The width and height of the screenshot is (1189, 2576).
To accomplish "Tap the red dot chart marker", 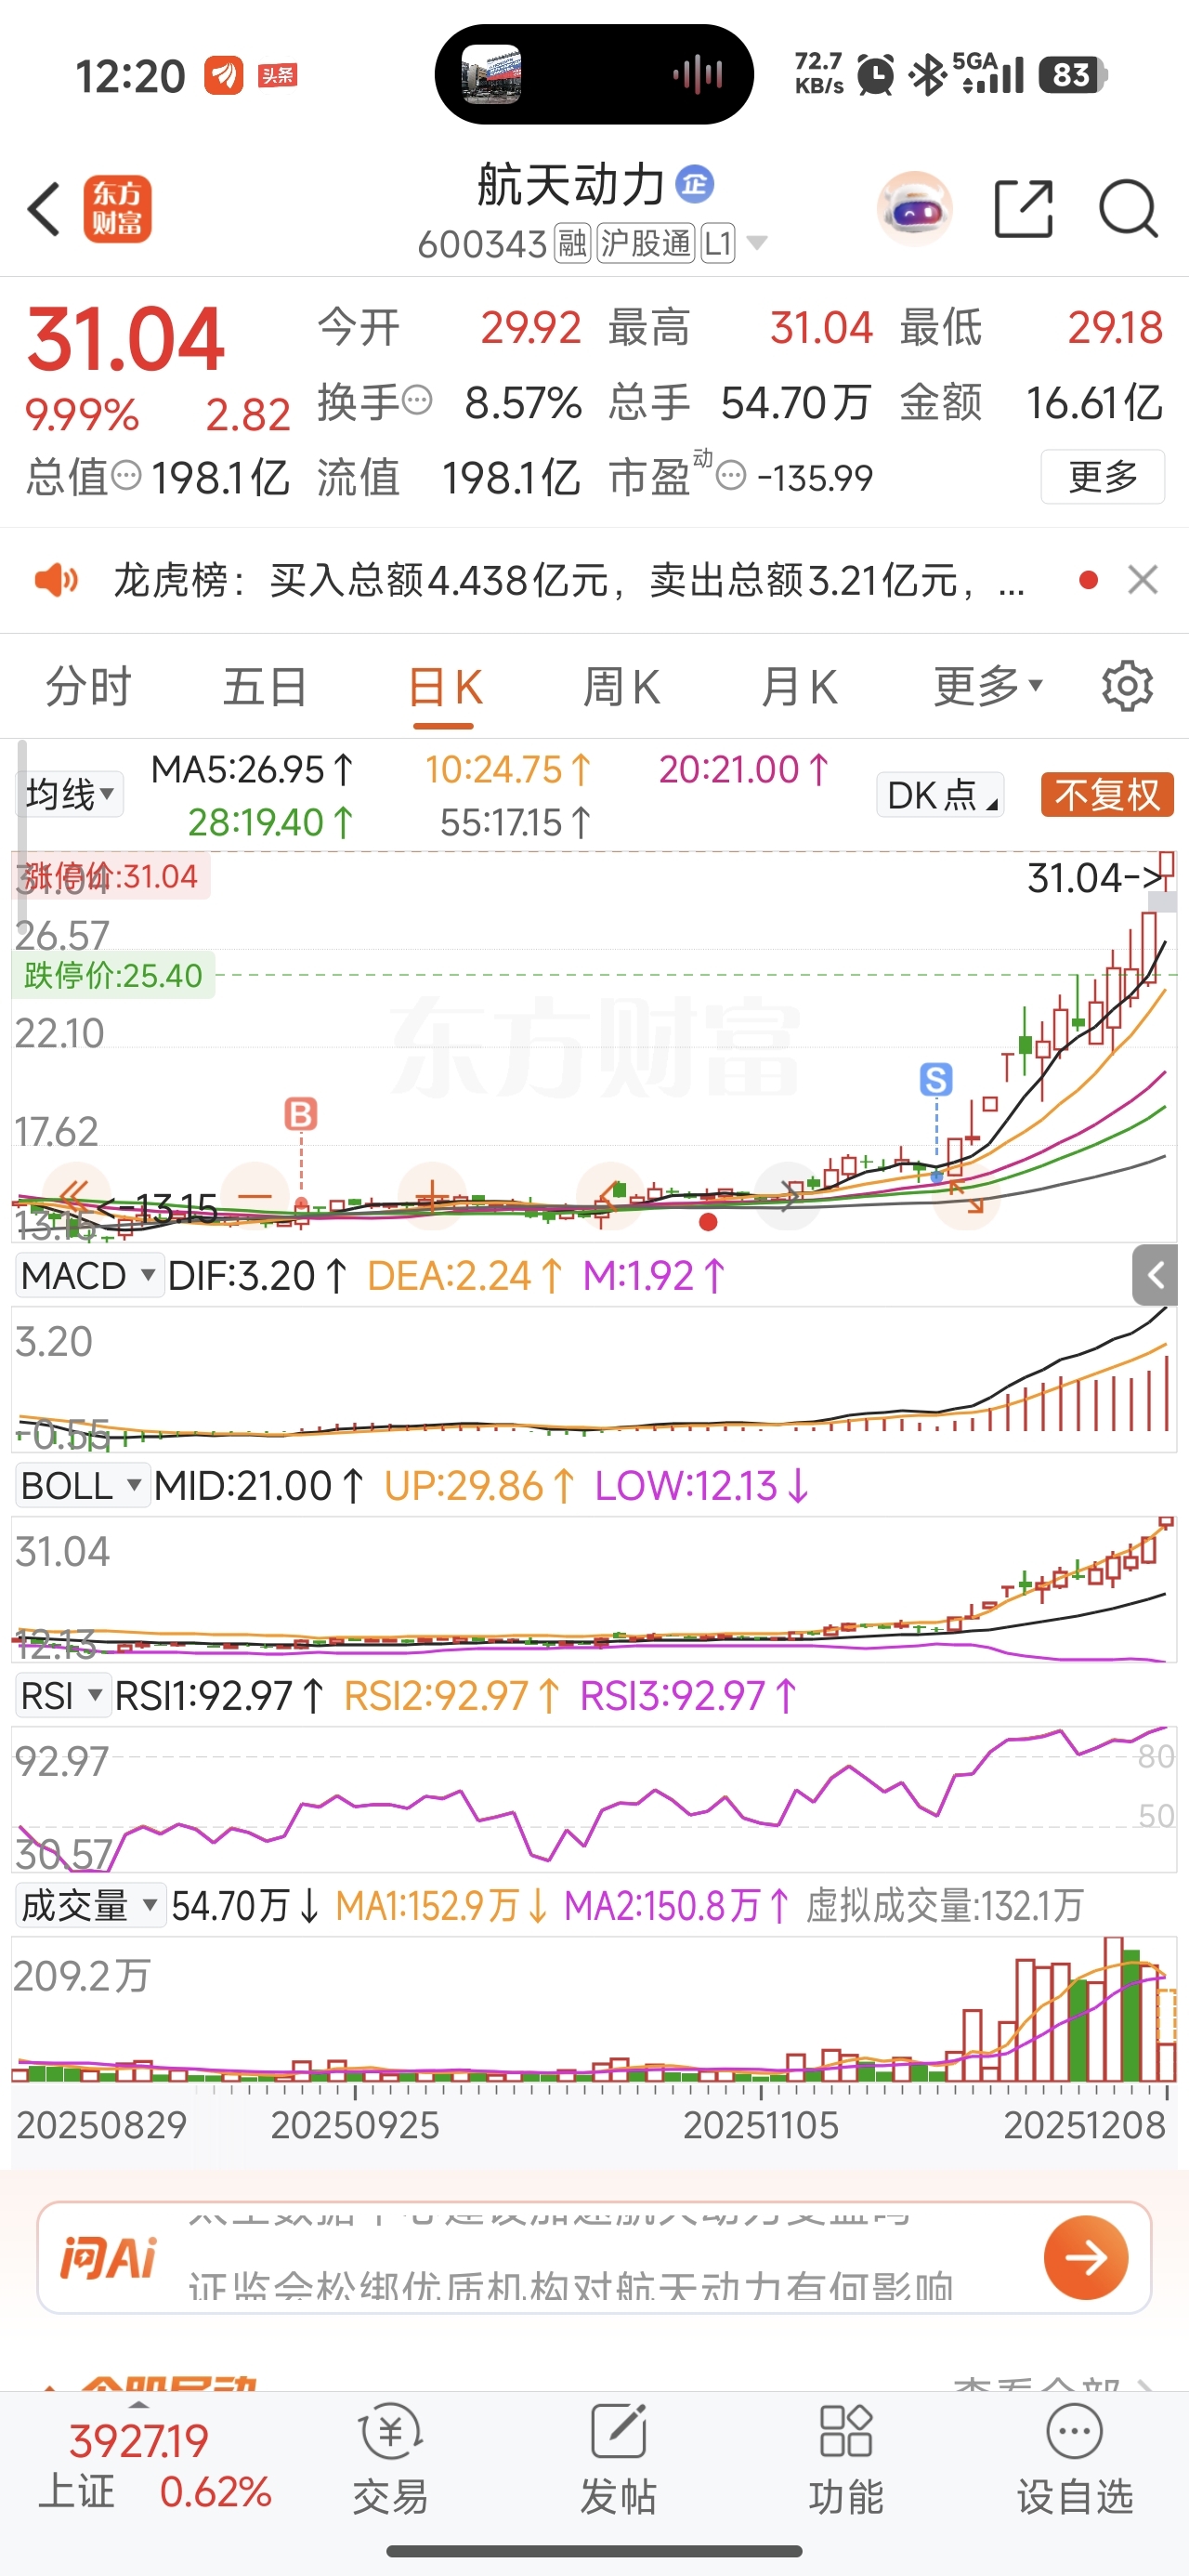I will (x=708, y=1221).
